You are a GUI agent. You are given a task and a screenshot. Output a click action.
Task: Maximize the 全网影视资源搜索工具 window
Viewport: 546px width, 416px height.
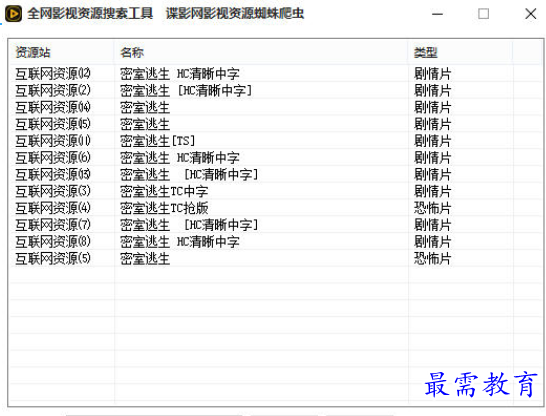483,14
